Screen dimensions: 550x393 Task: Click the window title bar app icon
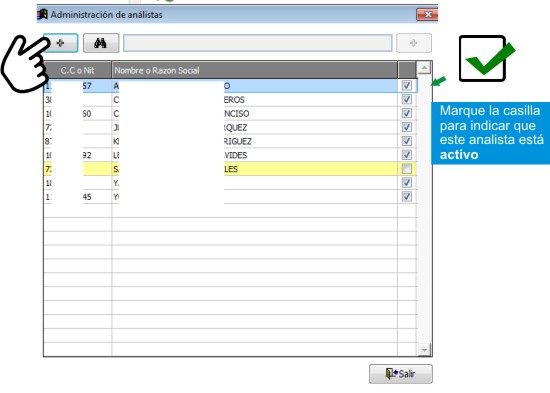pos(42,14)
